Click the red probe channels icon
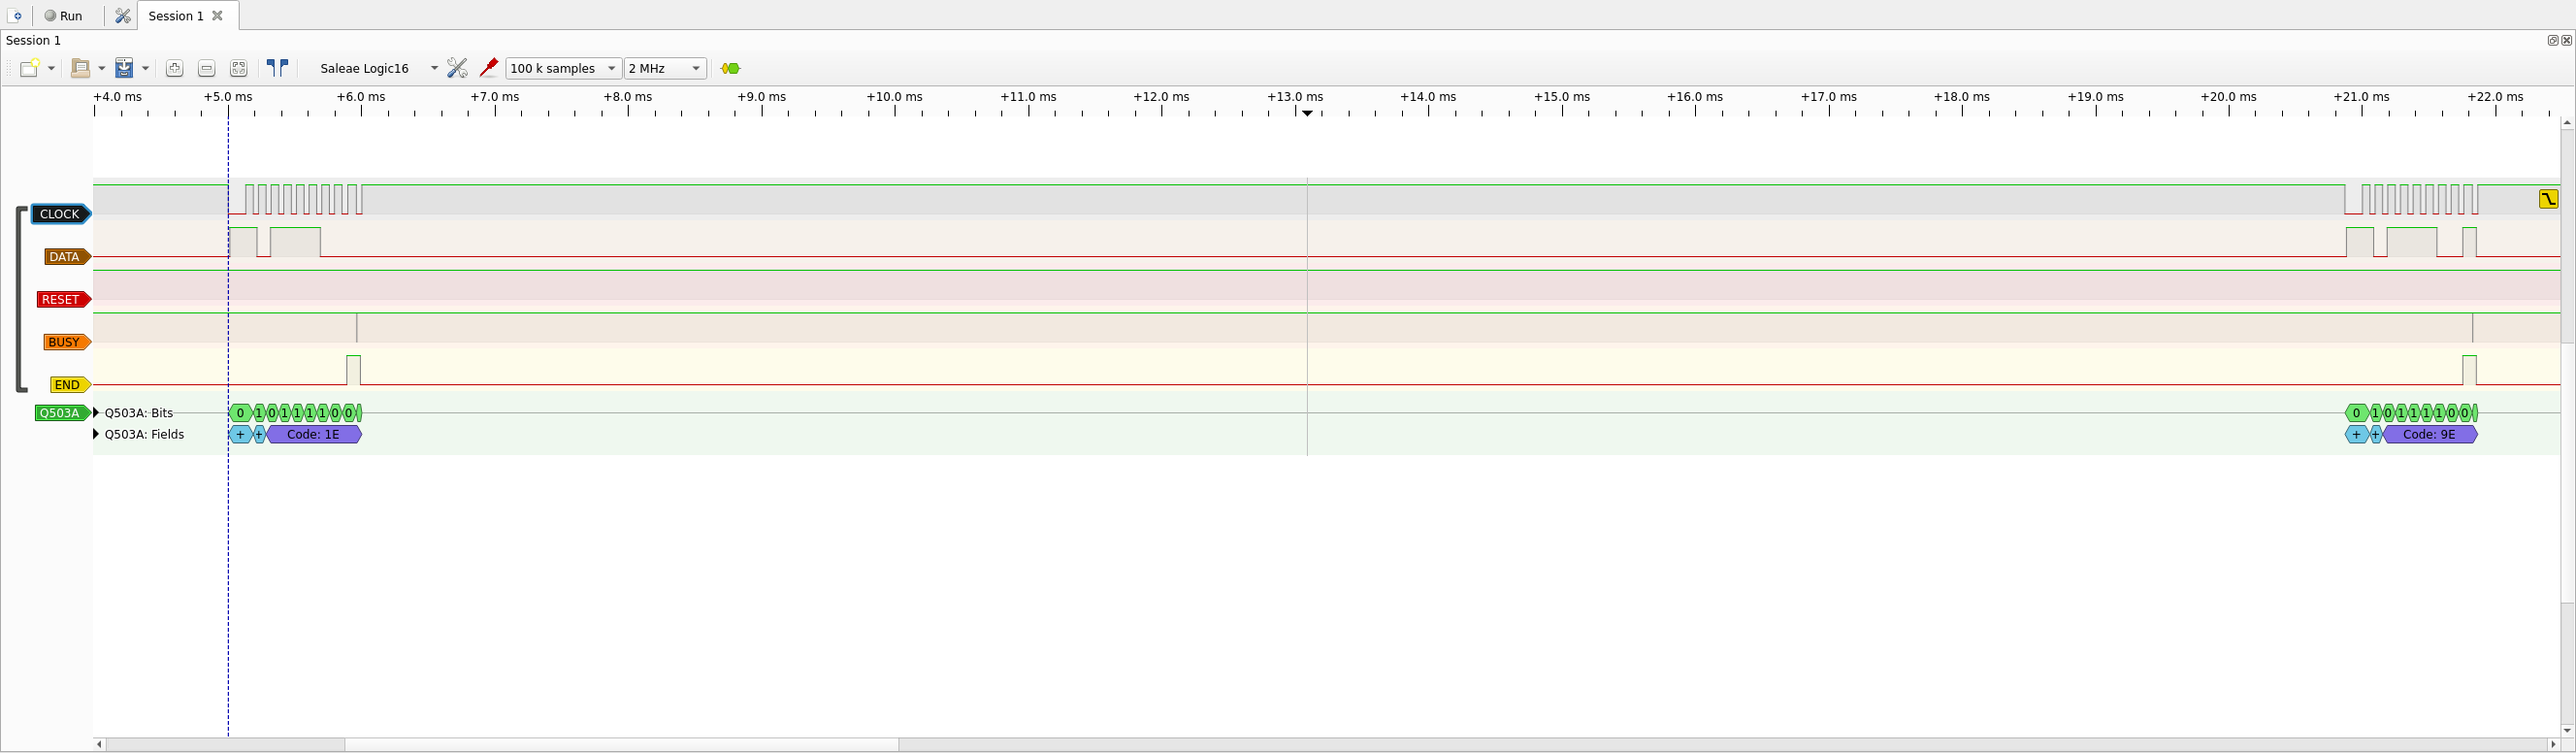Viewport: 2576px width, 753px height. [x=488, y=68]
